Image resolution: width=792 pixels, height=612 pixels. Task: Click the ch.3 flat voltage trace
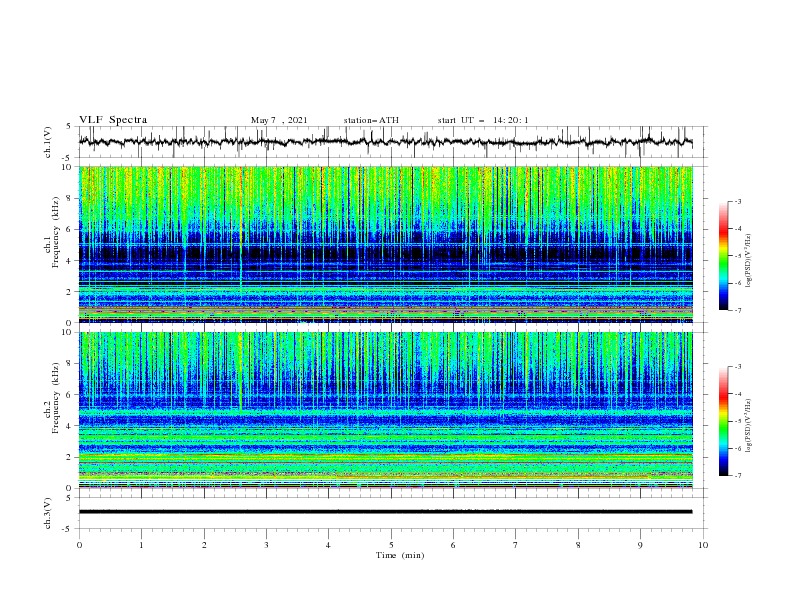pos(385,512)
